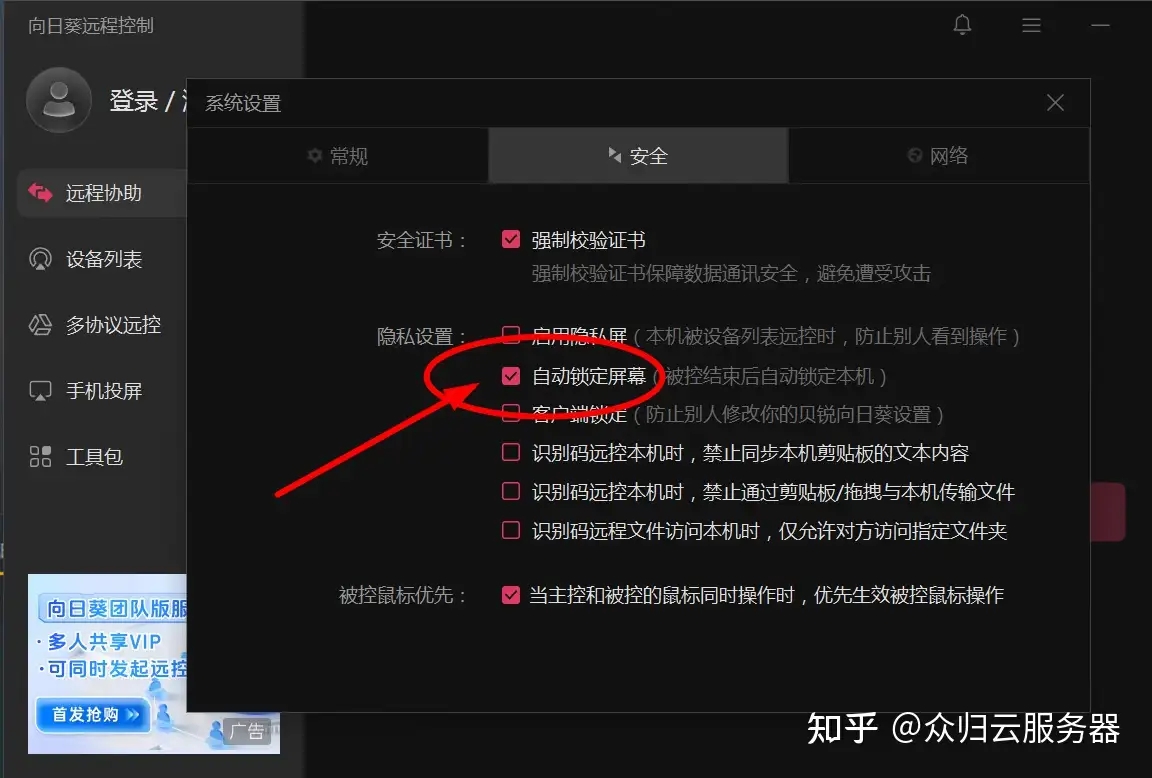Image resolution: width=1152 pixels, height=778 pixels.
Task: Disable 自动锁定屏幕 checkbox
Action: pos(511,376)
